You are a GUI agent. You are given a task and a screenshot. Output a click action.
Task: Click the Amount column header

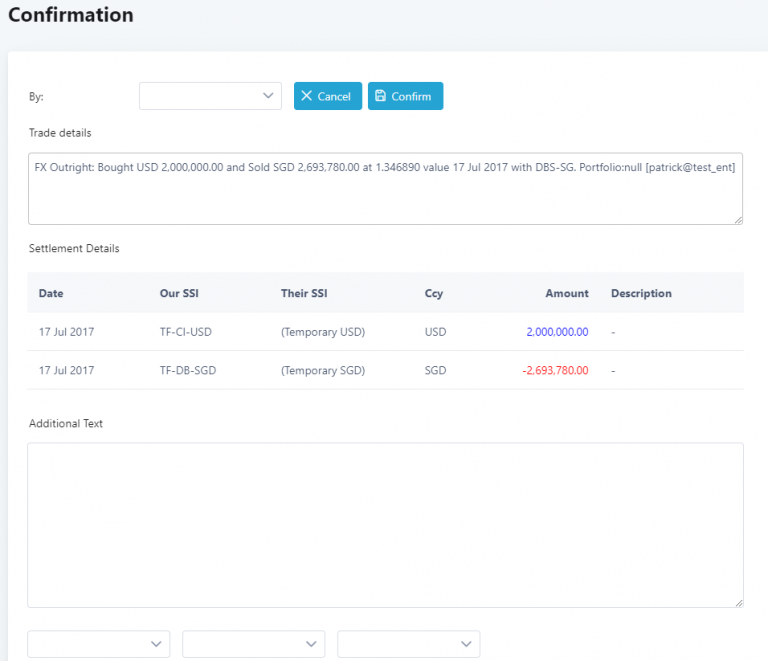point(566,294)
